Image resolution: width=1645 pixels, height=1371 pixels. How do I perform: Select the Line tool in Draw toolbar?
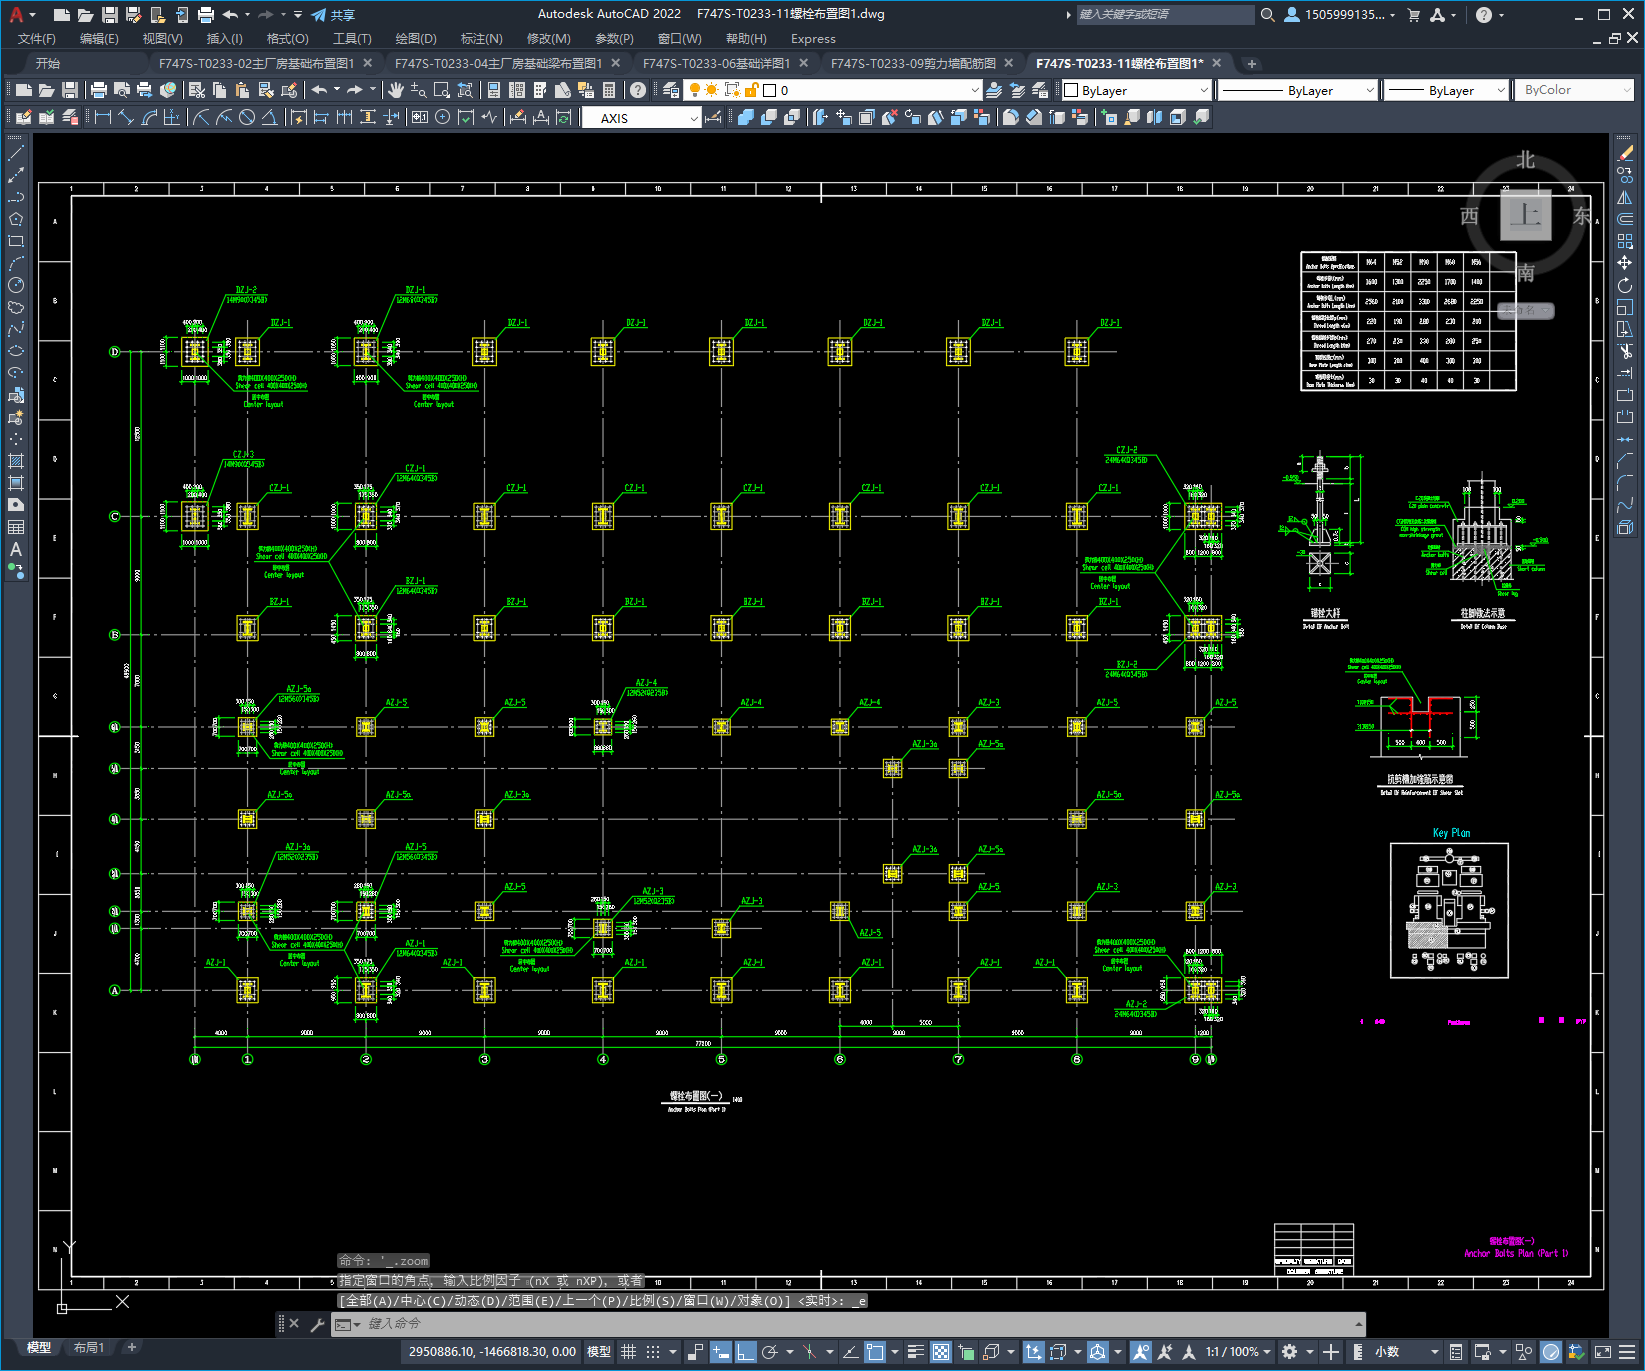pos(16,154)
